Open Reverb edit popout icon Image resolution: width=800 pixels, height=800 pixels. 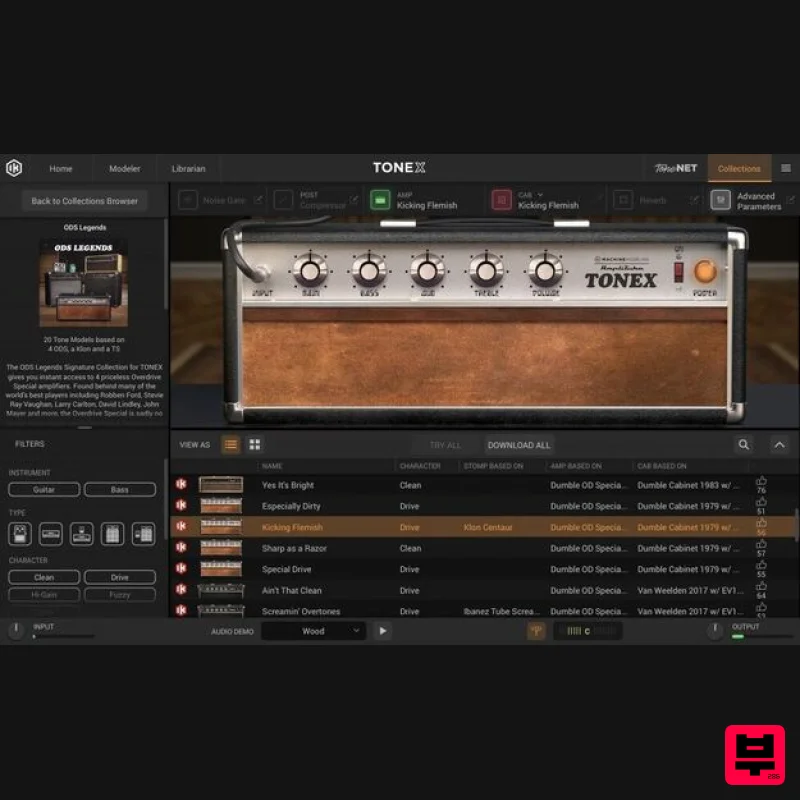point(693,199)
